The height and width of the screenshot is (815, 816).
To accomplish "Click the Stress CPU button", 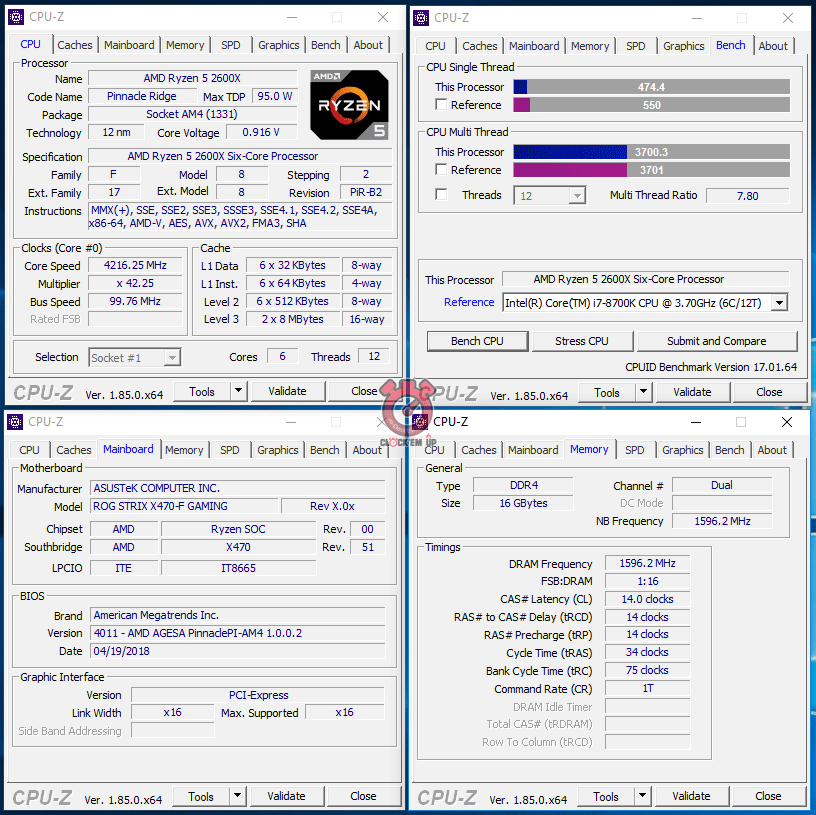I will point(582,341).
